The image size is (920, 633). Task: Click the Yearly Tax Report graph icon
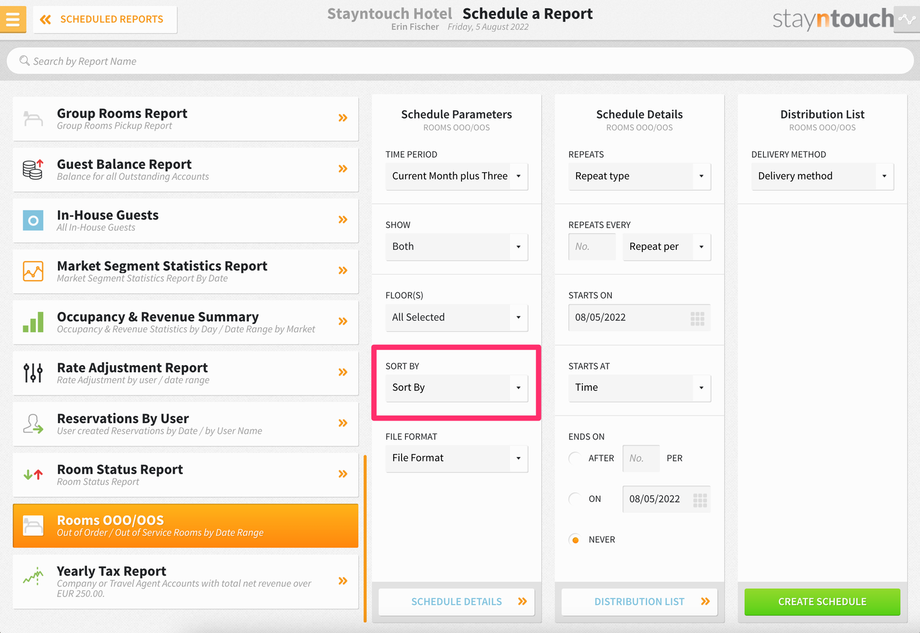(33, 576)
